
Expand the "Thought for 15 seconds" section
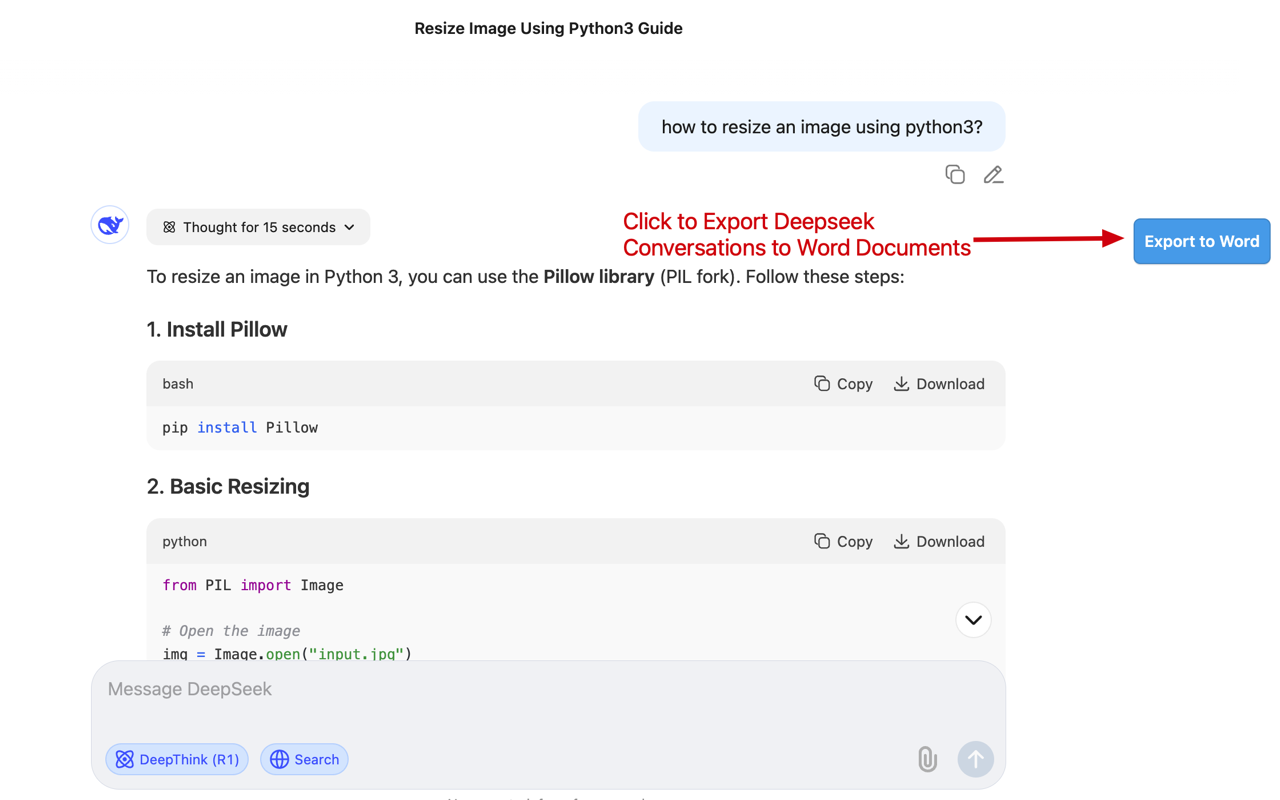258,227
